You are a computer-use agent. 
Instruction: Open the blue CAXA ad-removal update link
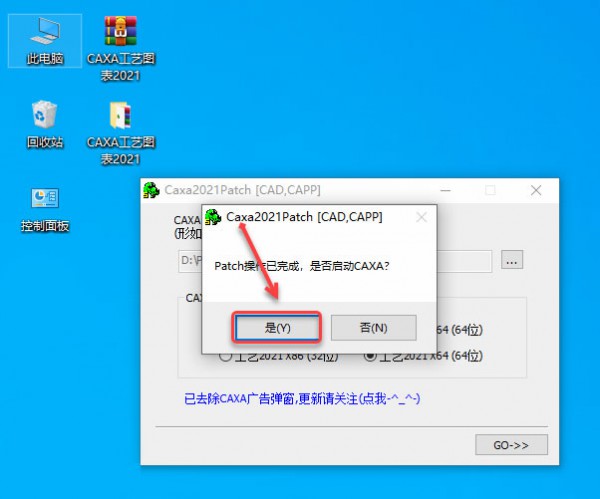302,399
